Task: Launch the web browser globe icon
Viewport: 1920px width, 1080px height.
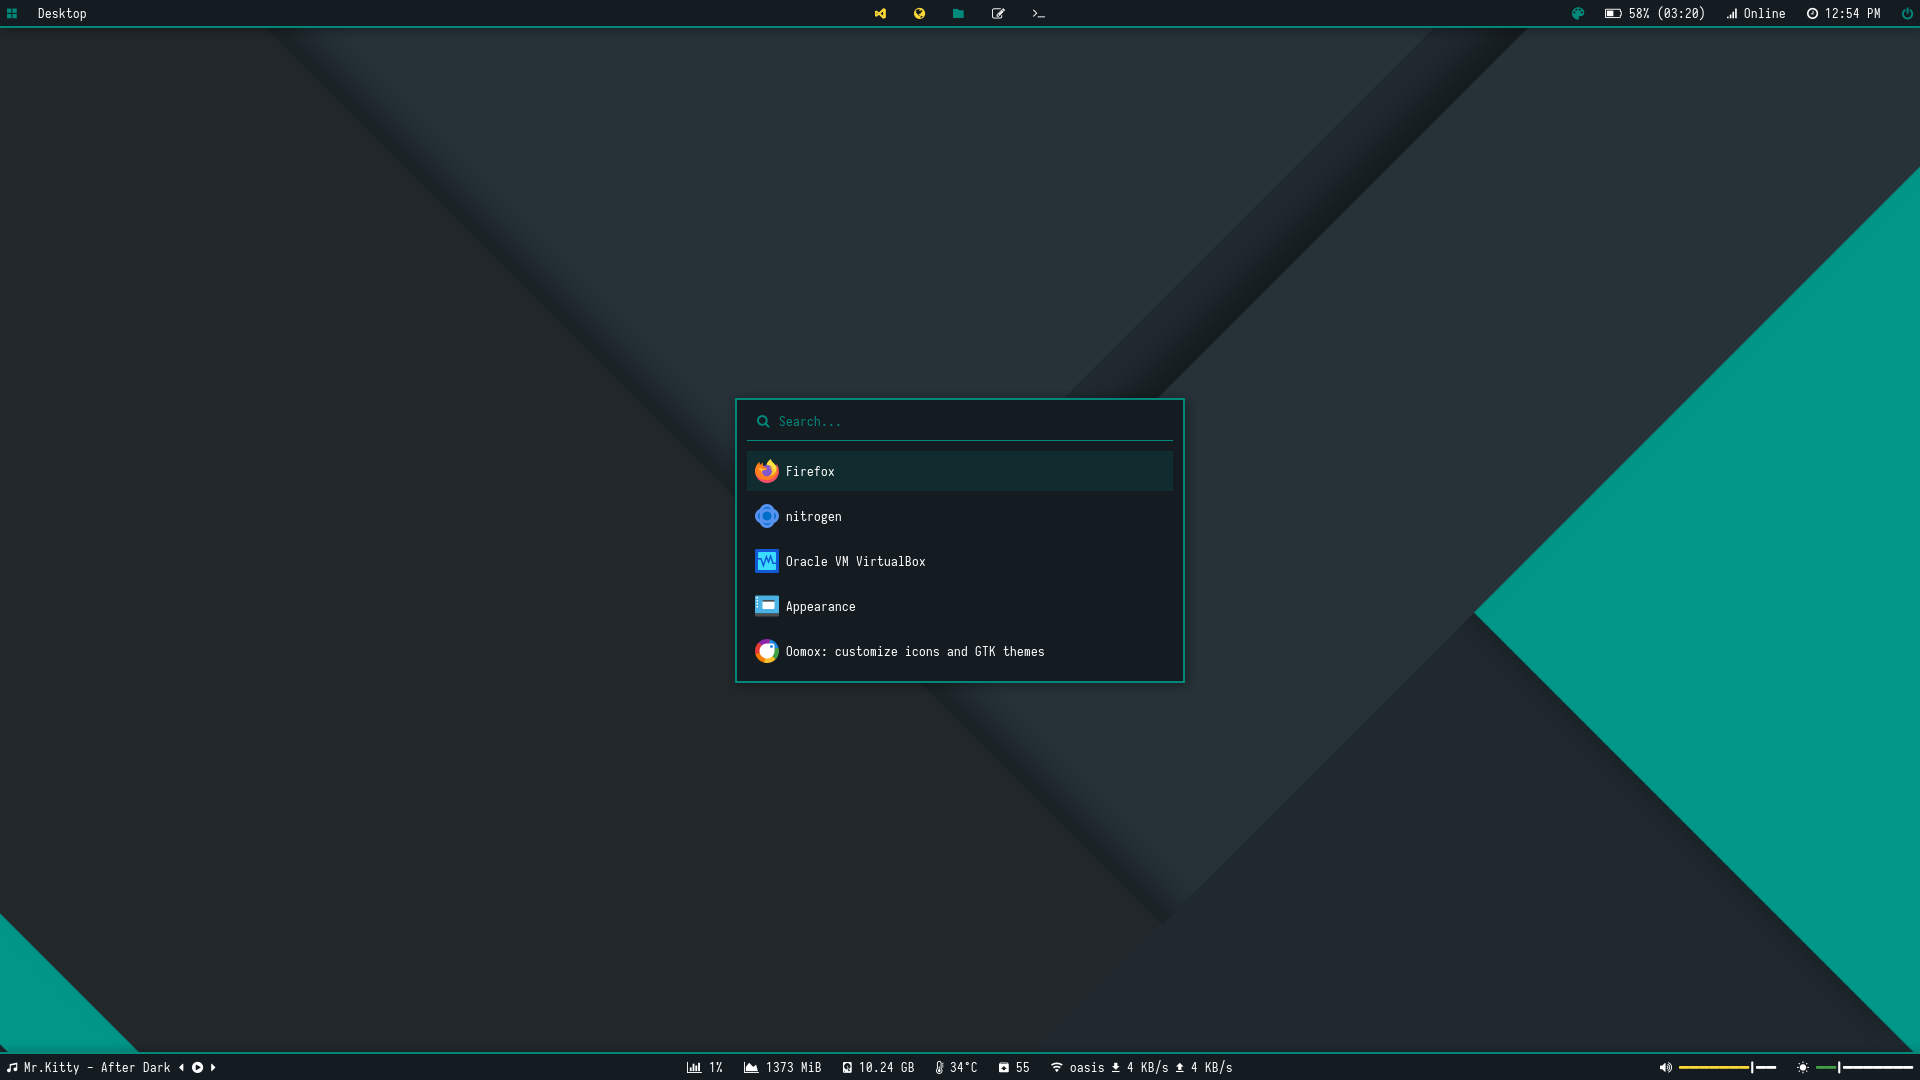Action: tap(919, 14)
